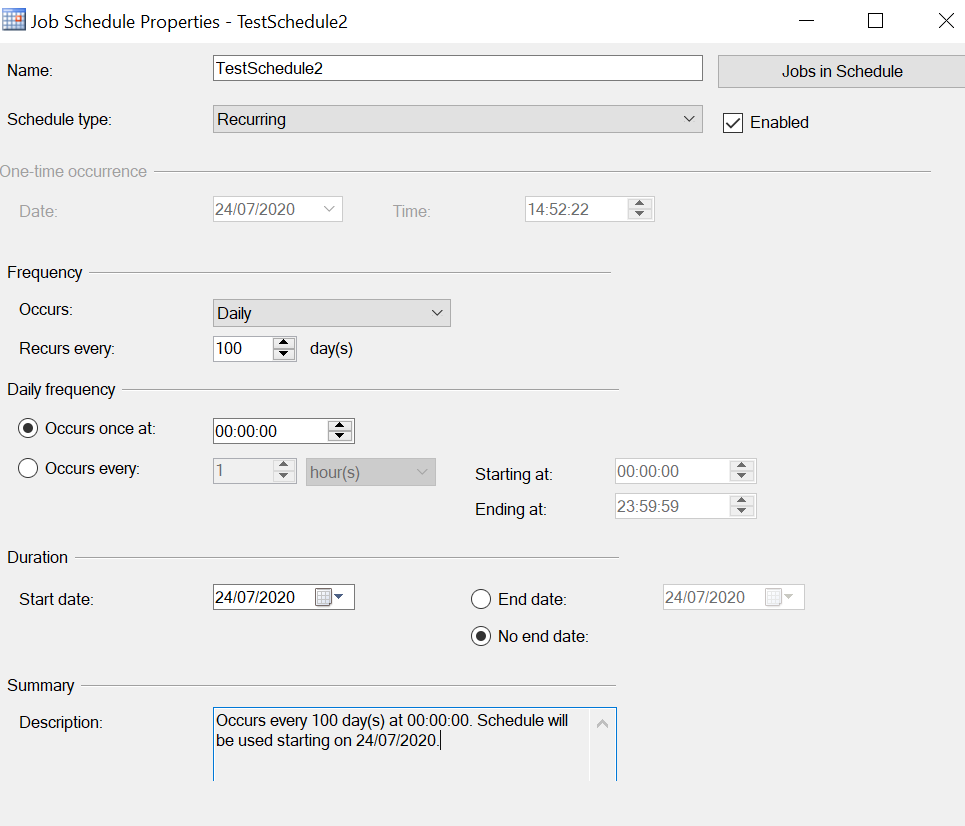
Task: Select the No end date option
Action: 481,636
